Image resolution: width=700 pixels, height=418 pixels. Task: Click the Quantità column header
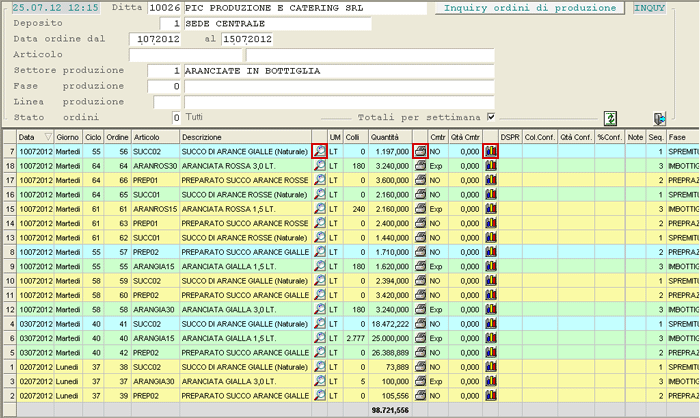[x=391, y=137]
